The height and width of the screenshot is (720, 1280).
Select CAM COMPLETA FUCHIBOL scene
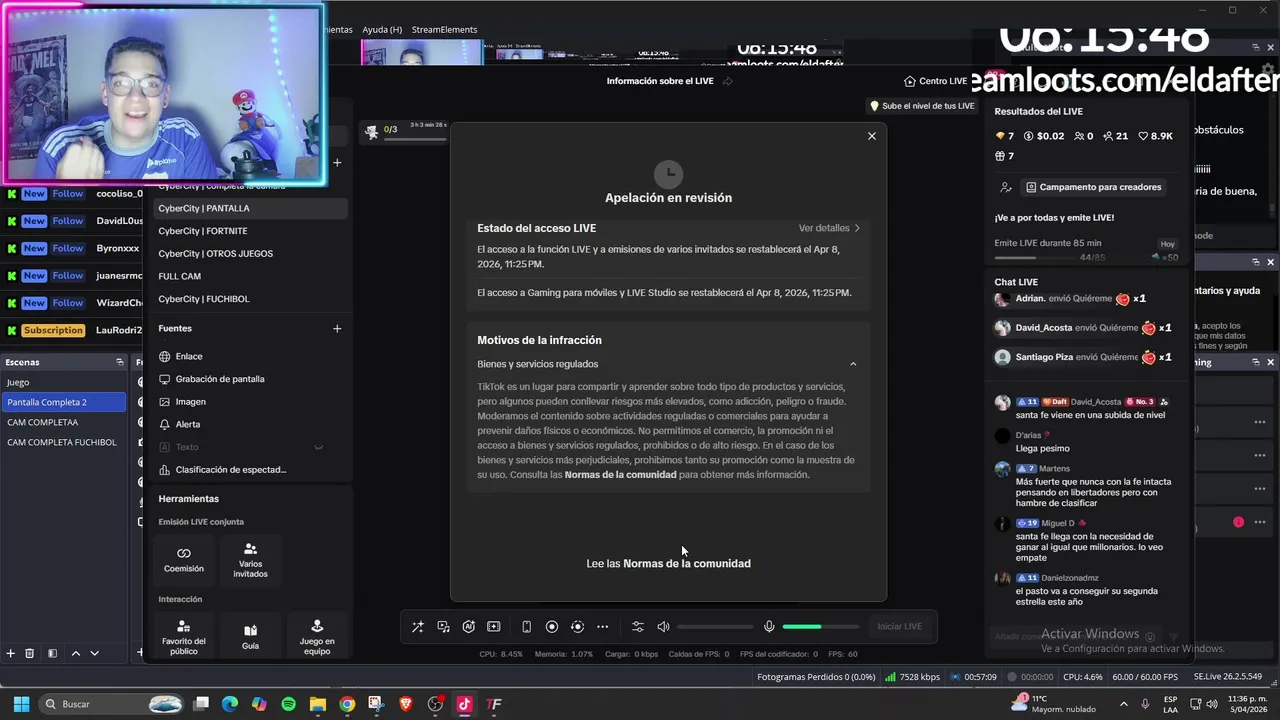(x=64, y=442)
